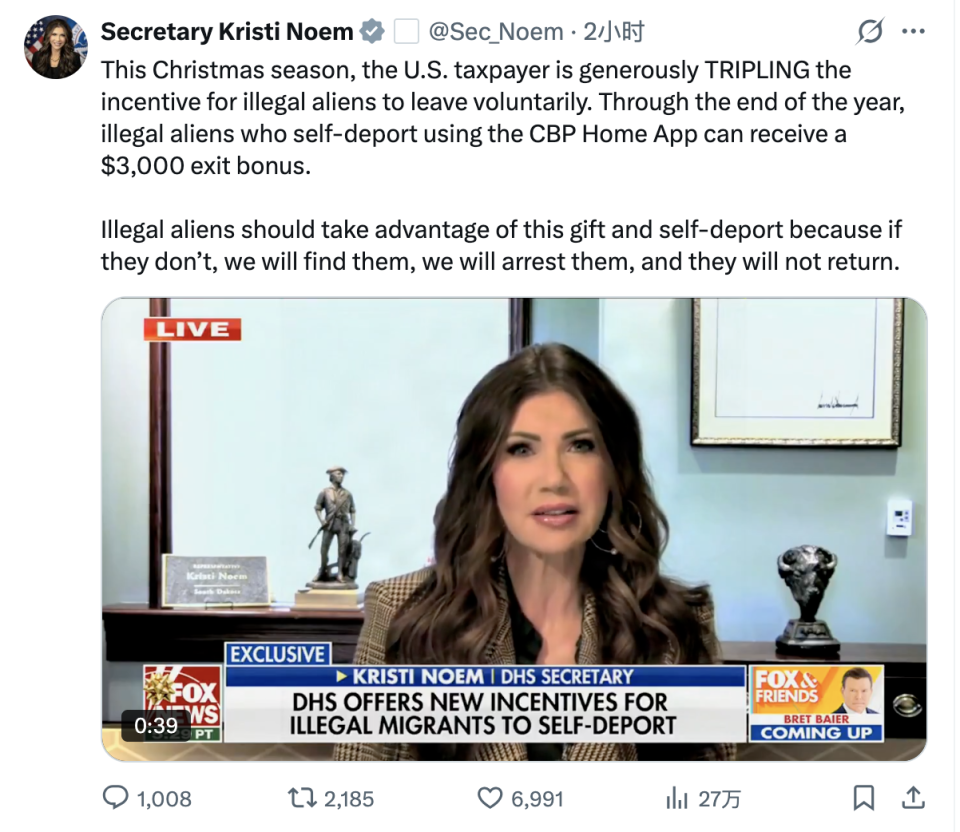
Task: Open the three-dot more options menu
Action: point(913,31)
